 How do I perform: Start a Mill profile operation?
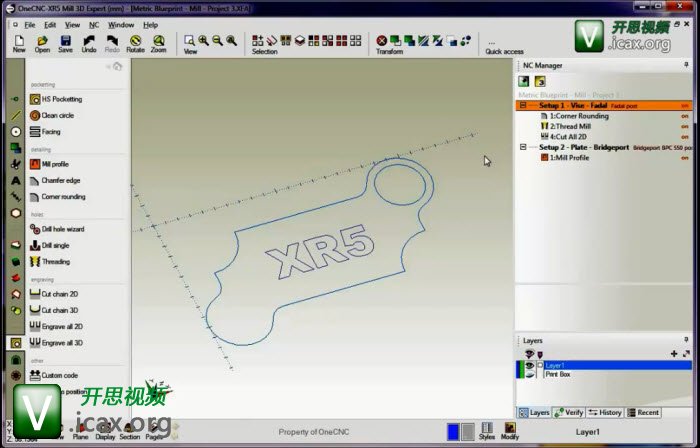(x=49, y=164)
